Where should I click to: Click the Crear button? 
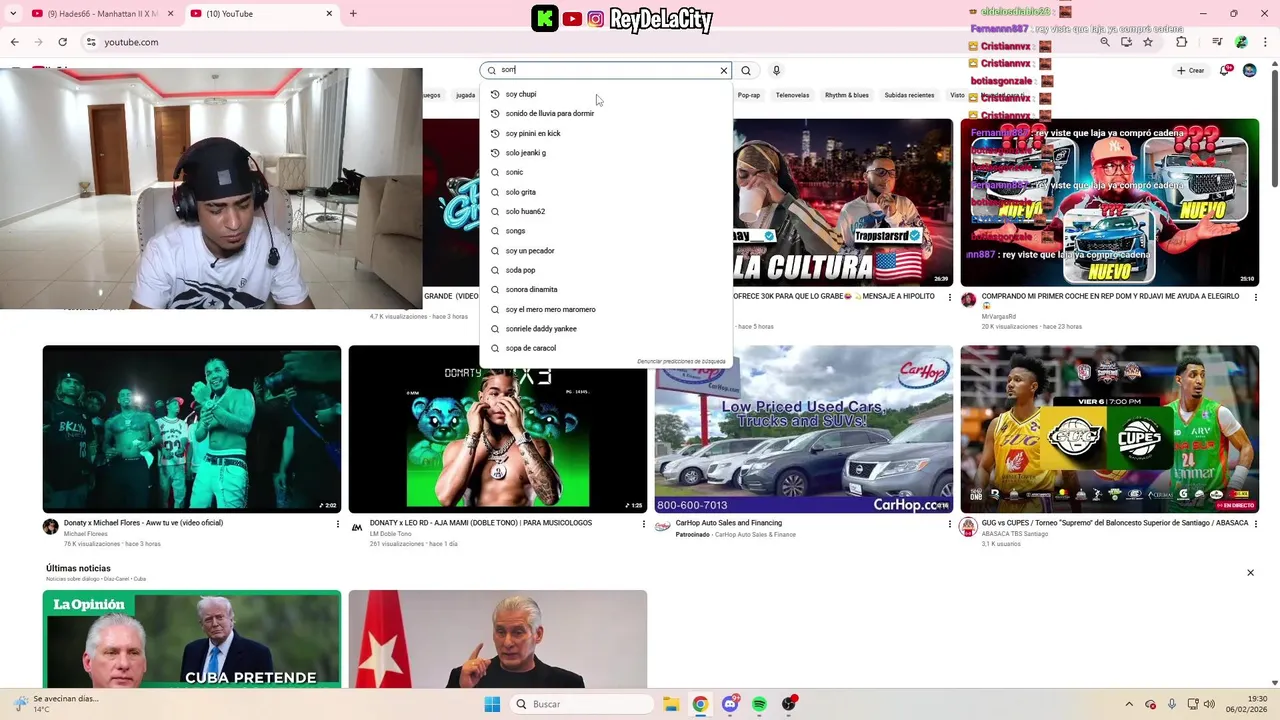point(1190,70)
